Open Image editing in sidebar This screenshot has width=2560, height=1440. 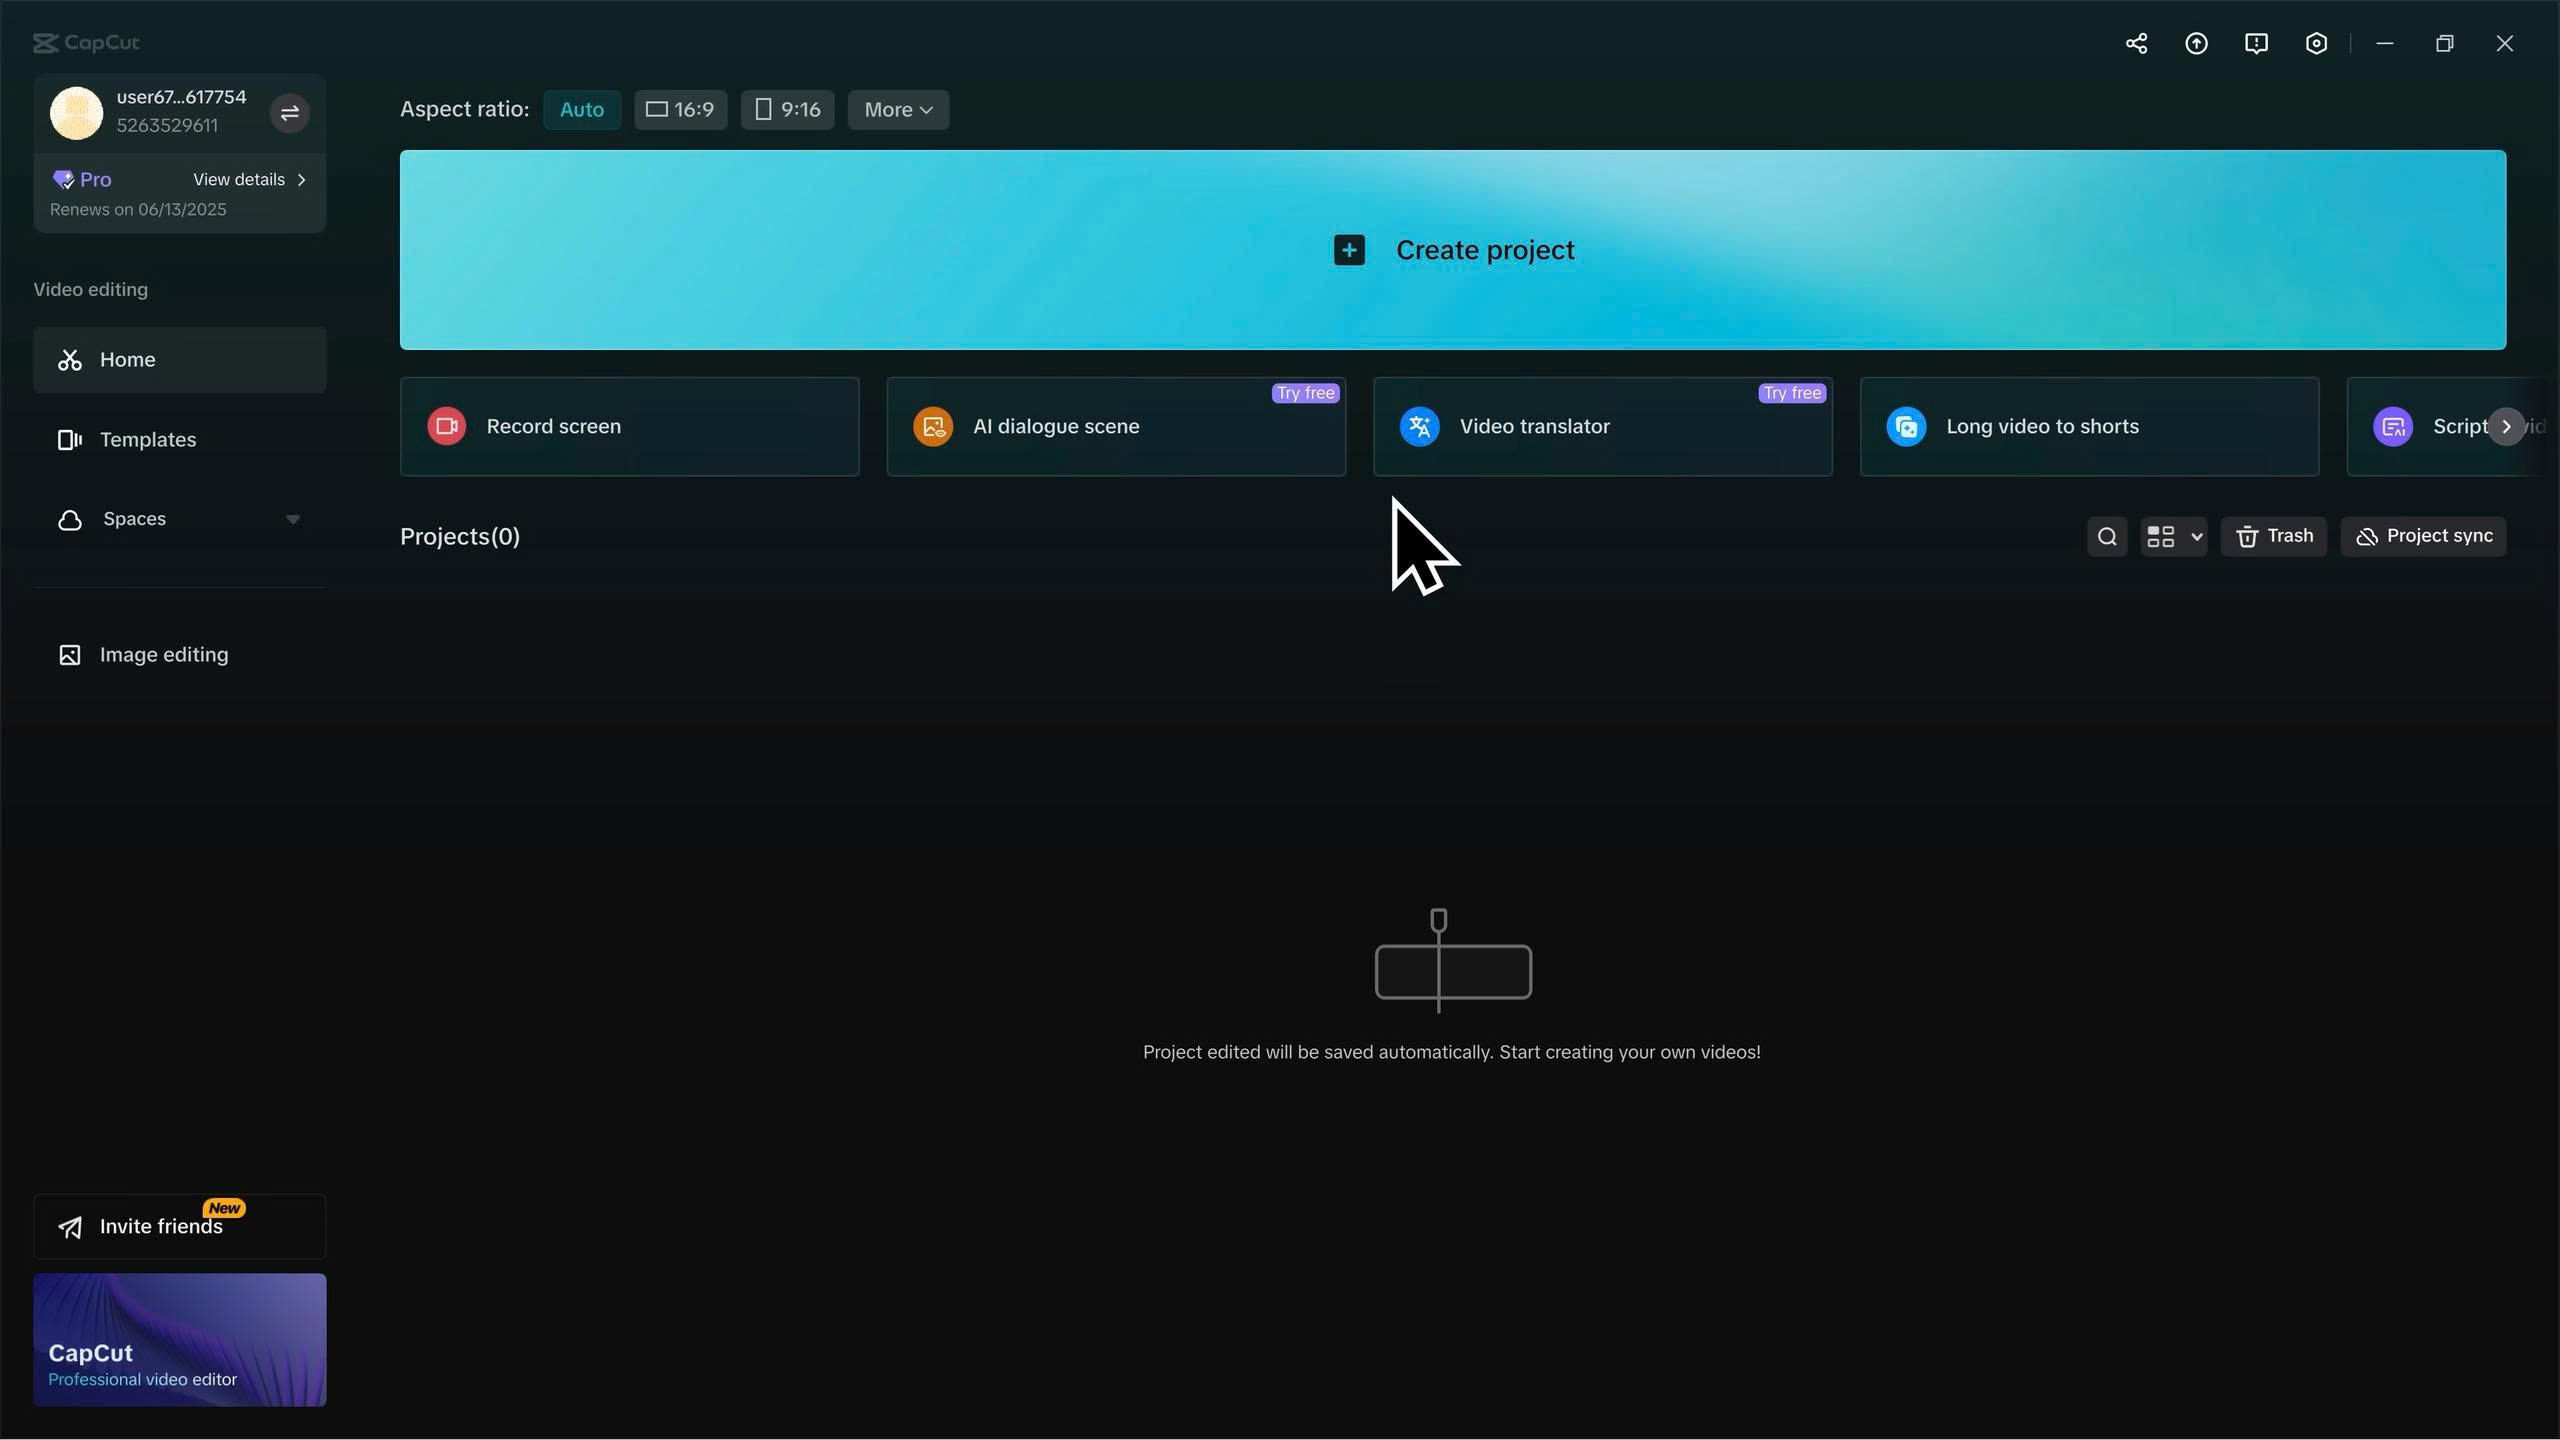click(x=163, y=655)
